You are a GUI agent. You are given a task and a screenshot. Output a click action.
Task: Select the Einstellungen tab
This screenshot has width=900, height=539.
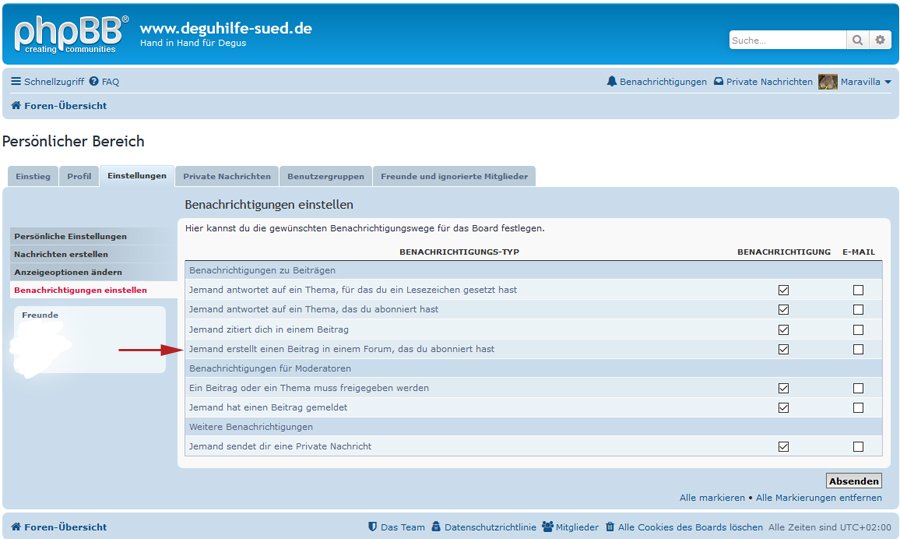pyautogui.click(x=137, y=176)
